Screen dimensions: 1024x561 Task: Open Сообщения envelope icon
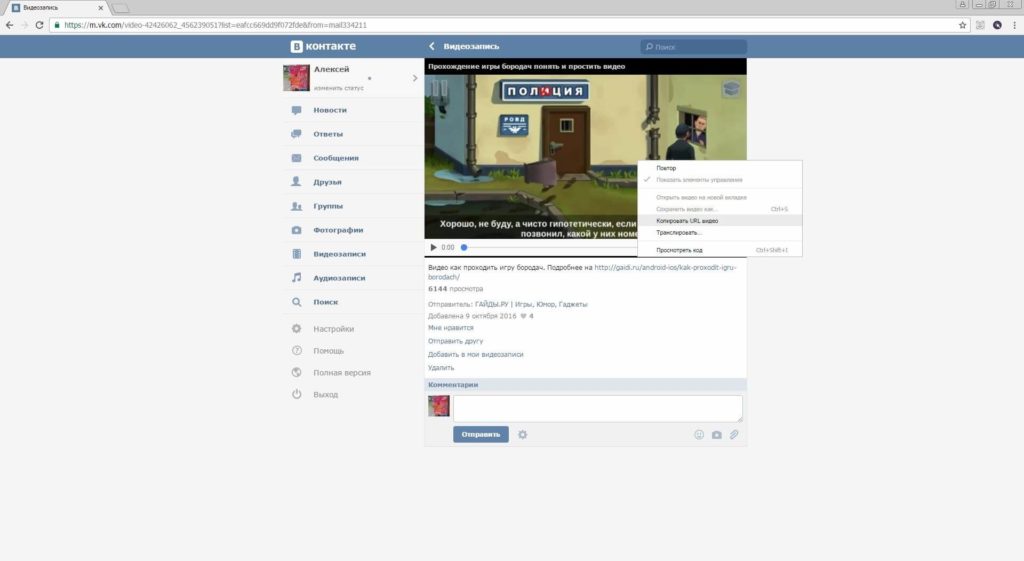coord(296,158)
